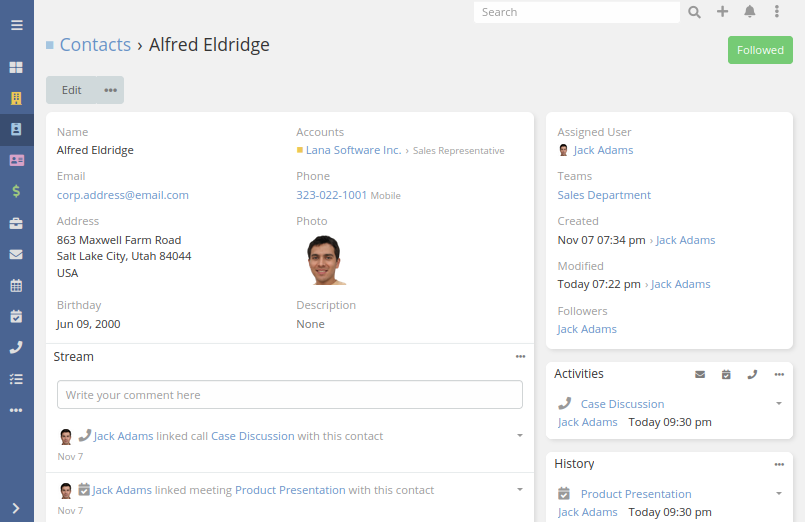Open Emails envelope icon in sidebar
This screenshot has height=522, width=805.
(16, 255)
